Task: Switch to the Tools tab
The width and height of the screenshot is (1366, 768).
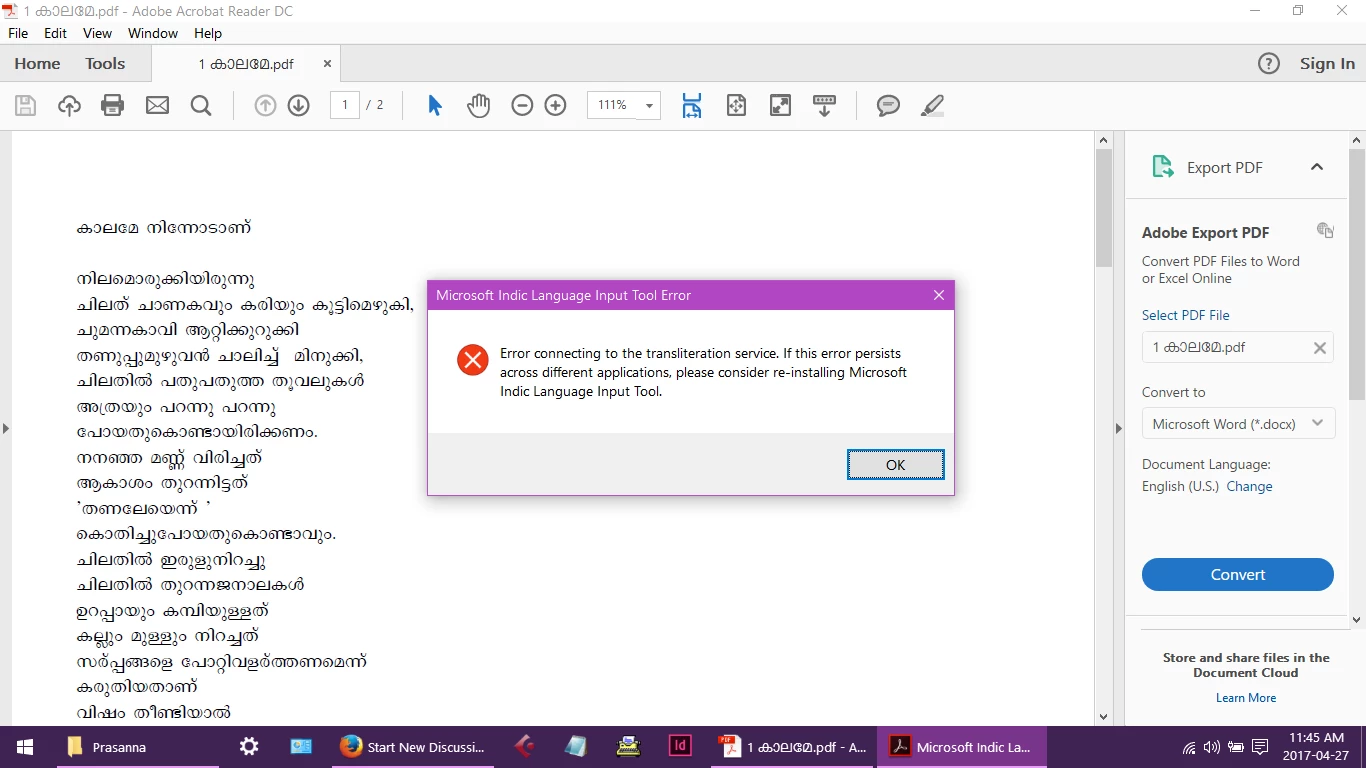Action: click(x=105, y=63)
